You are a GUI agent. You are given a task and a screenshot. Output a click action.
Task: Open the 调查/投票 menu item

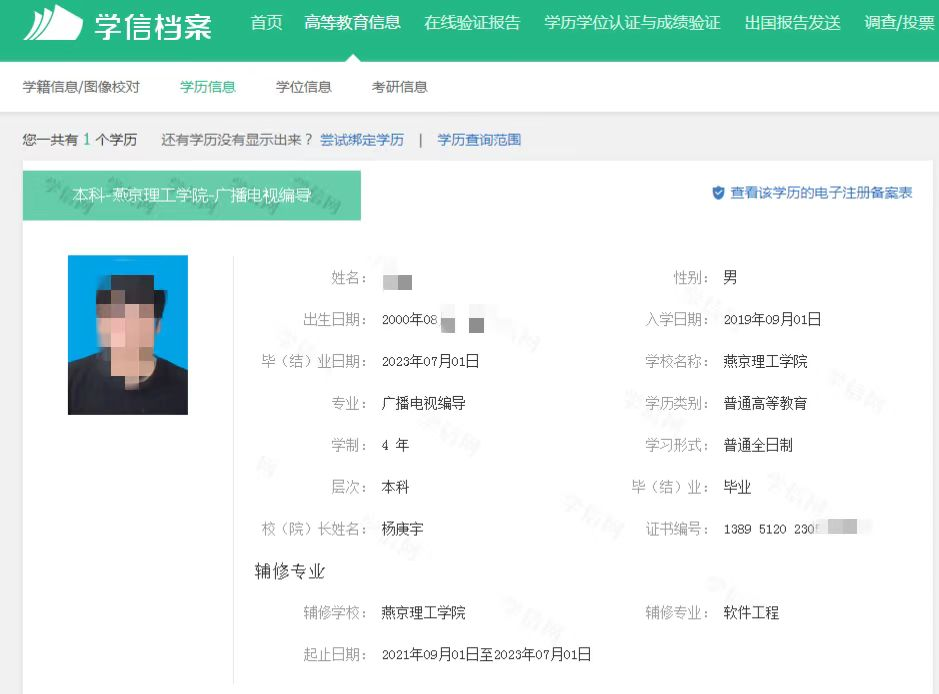coord(899,23)
